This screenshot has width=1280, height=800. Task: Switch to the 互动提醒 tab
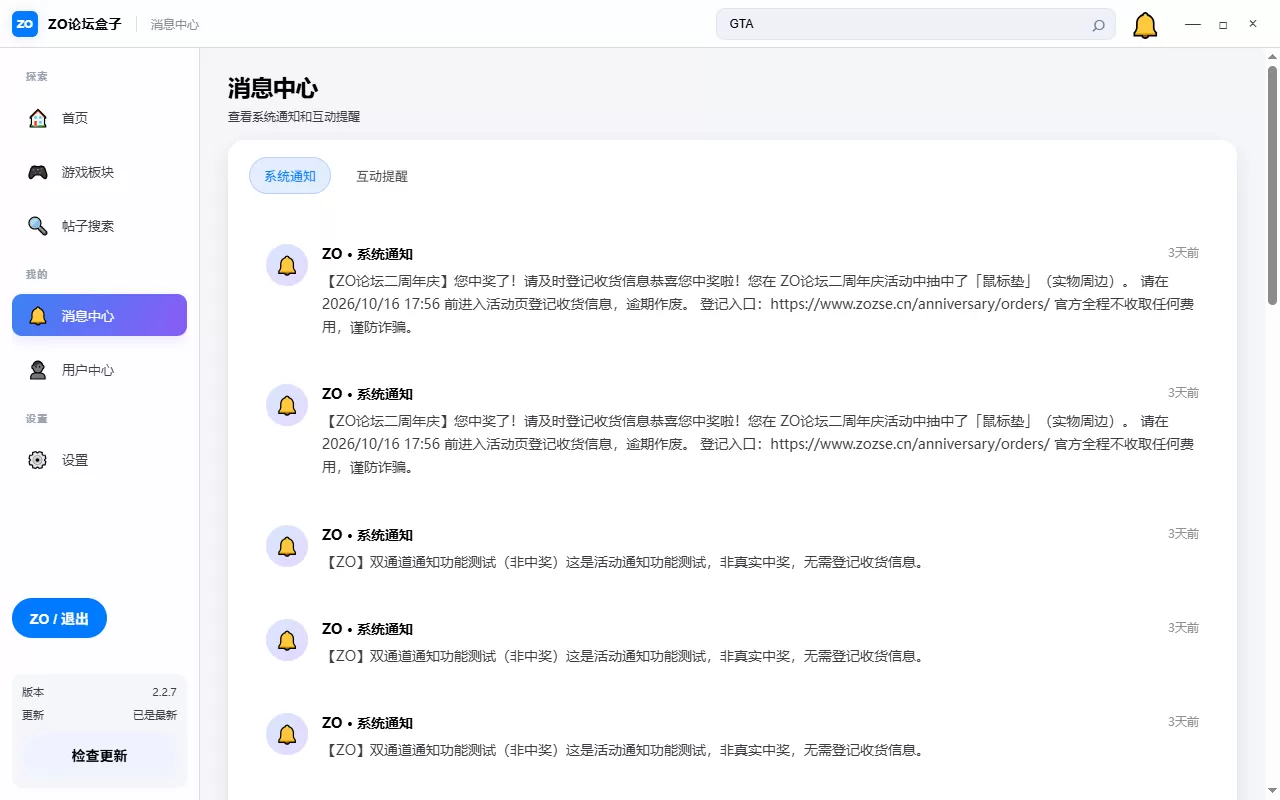pos(382,176)
